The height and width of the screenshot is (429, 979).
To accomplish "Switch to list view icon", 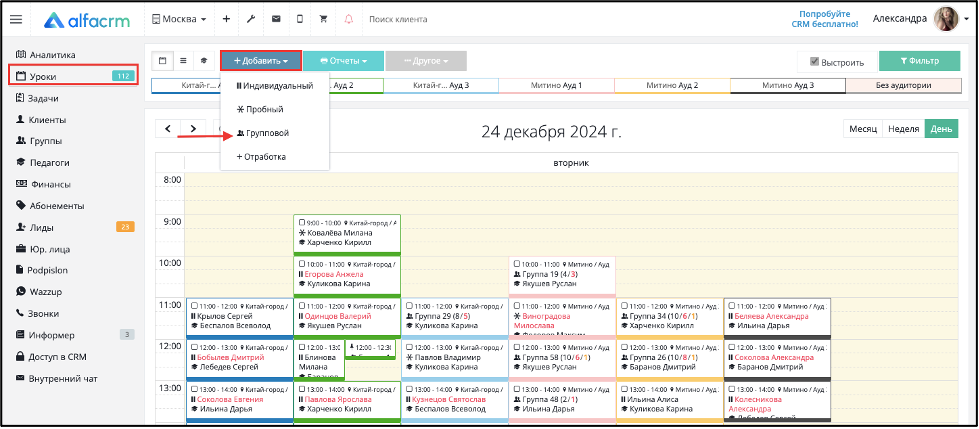I will click(183, 61).
